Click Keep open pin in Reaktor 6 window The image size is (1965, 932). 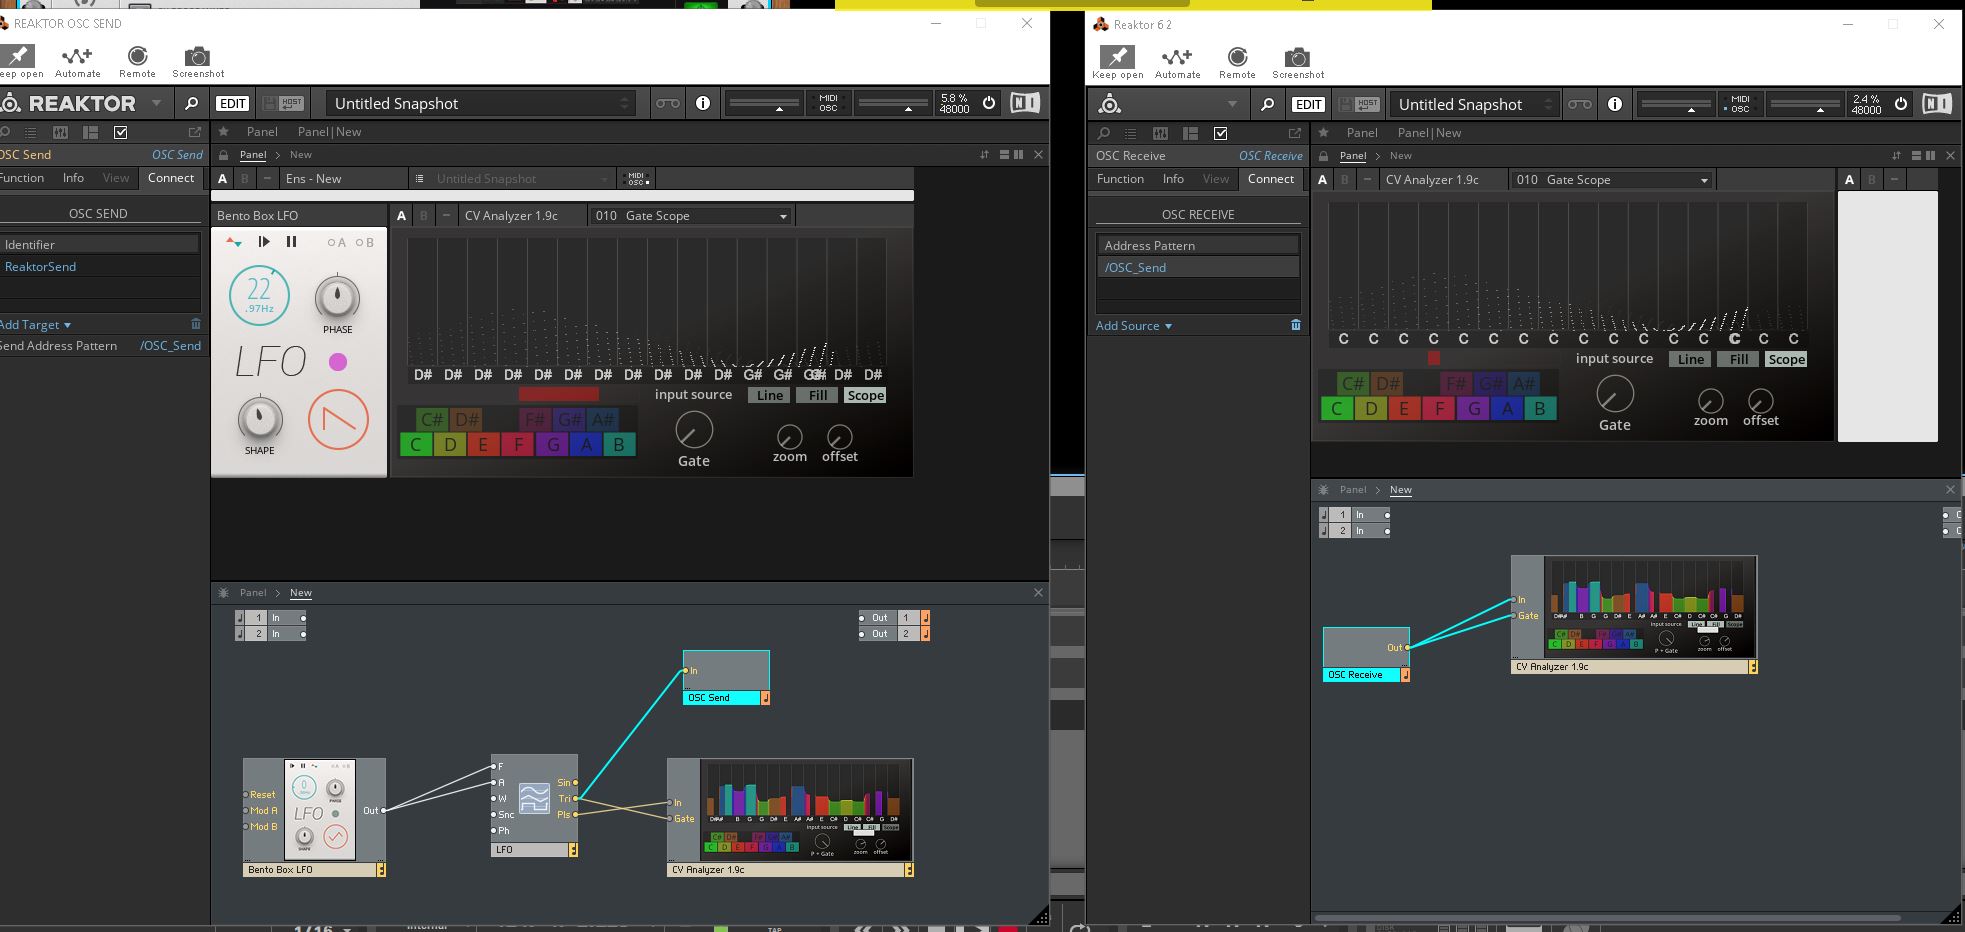pyautogui.click(x=1117, y=57)
